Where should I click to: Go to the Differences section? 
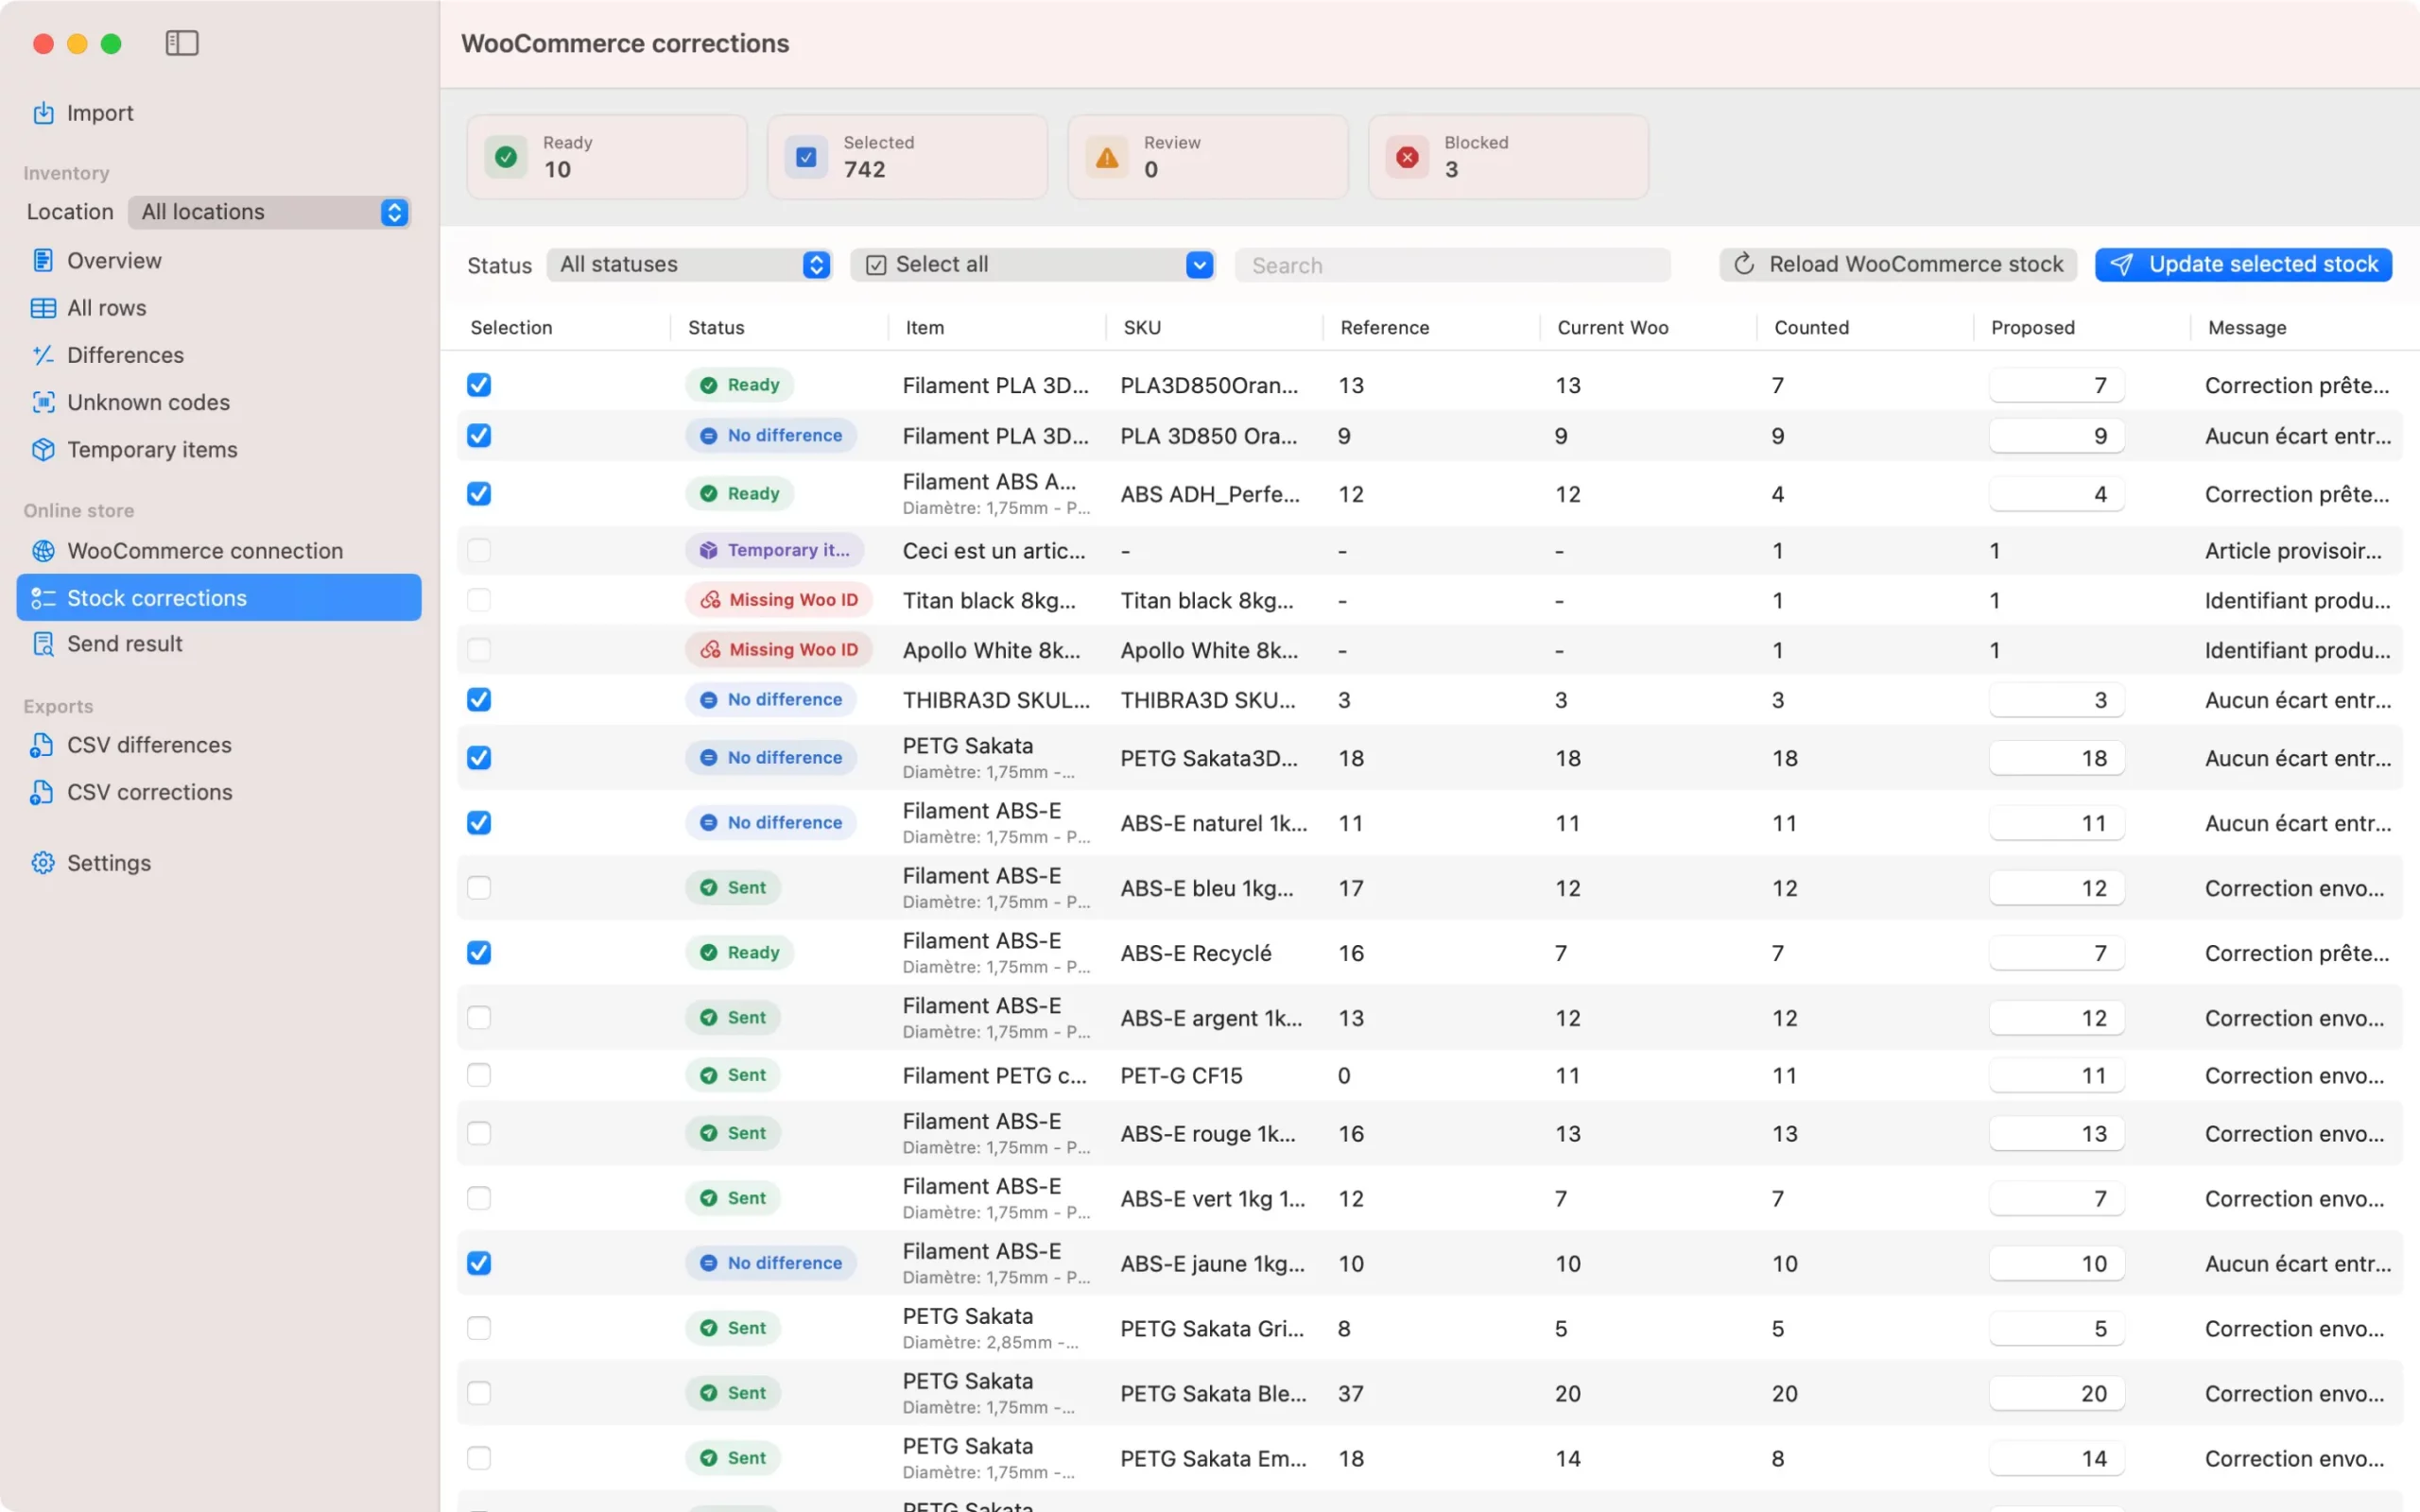(125, 355)
